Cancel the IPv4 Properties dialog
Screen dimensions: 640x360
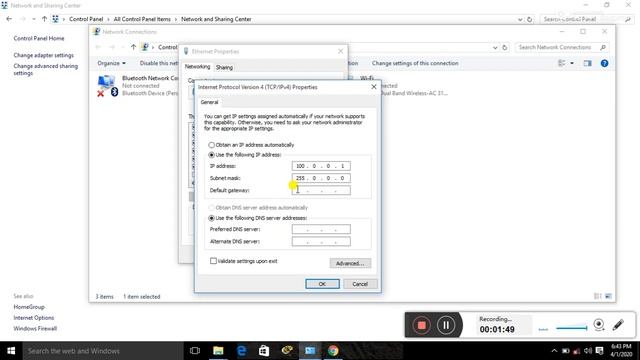point(360,284)
